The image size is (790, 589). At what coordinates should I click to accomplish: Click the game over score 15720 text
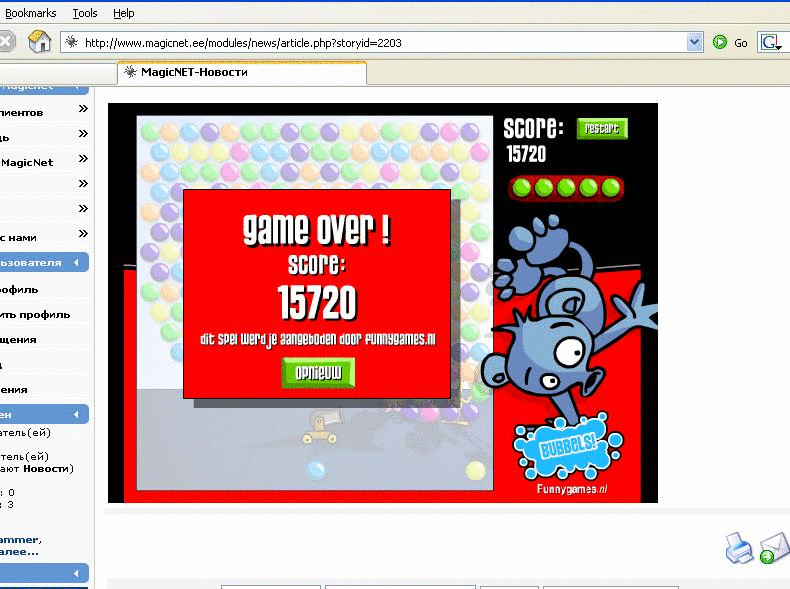click(317, 302)
